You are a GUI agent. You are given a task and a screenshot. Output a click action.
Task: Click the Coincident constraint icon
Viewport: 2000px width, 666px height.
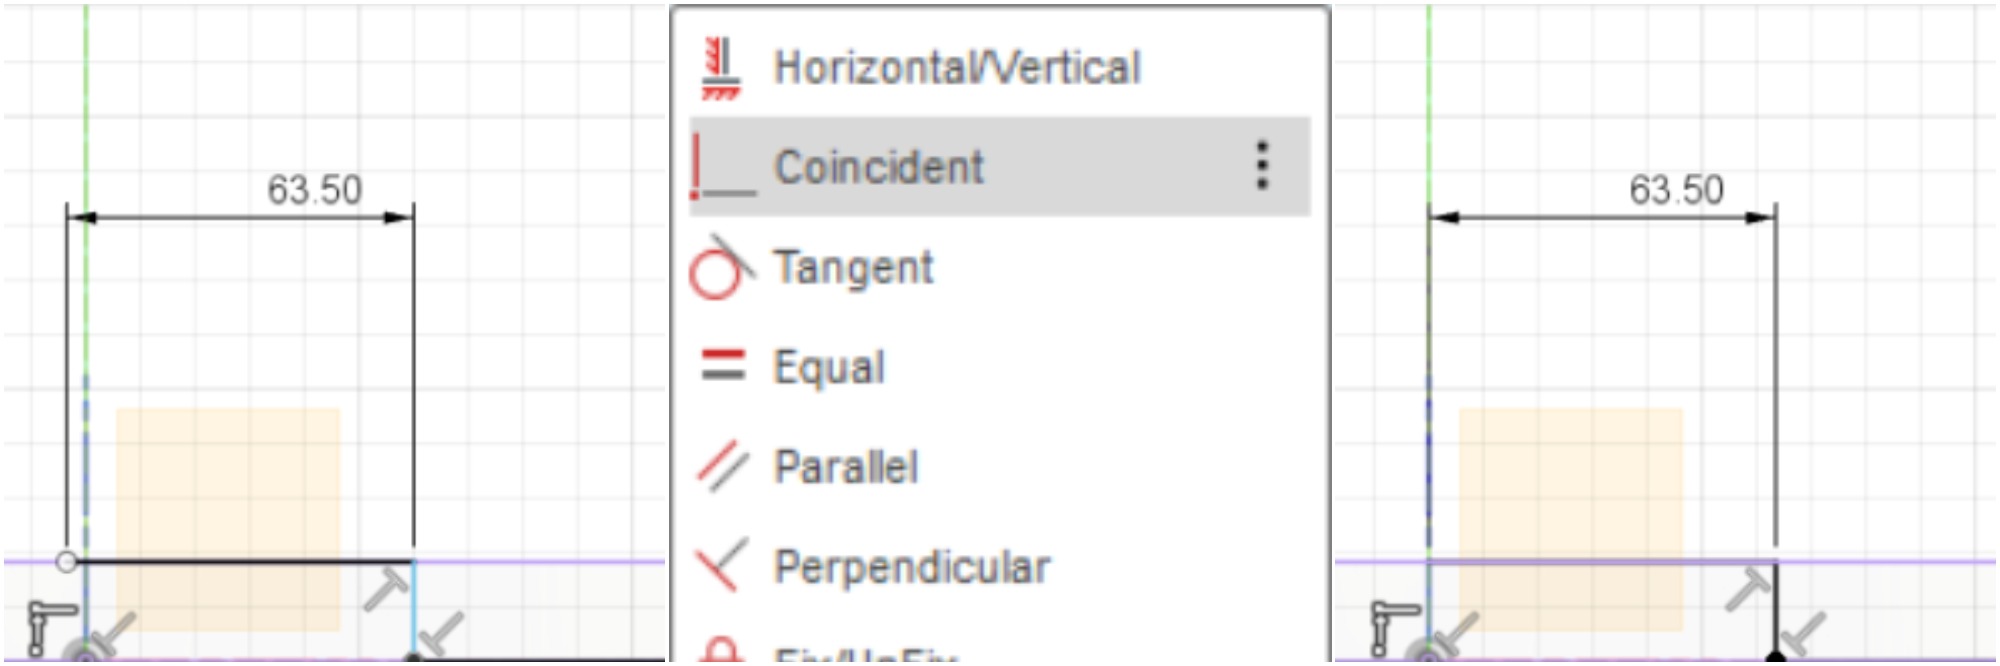[722, 167]
